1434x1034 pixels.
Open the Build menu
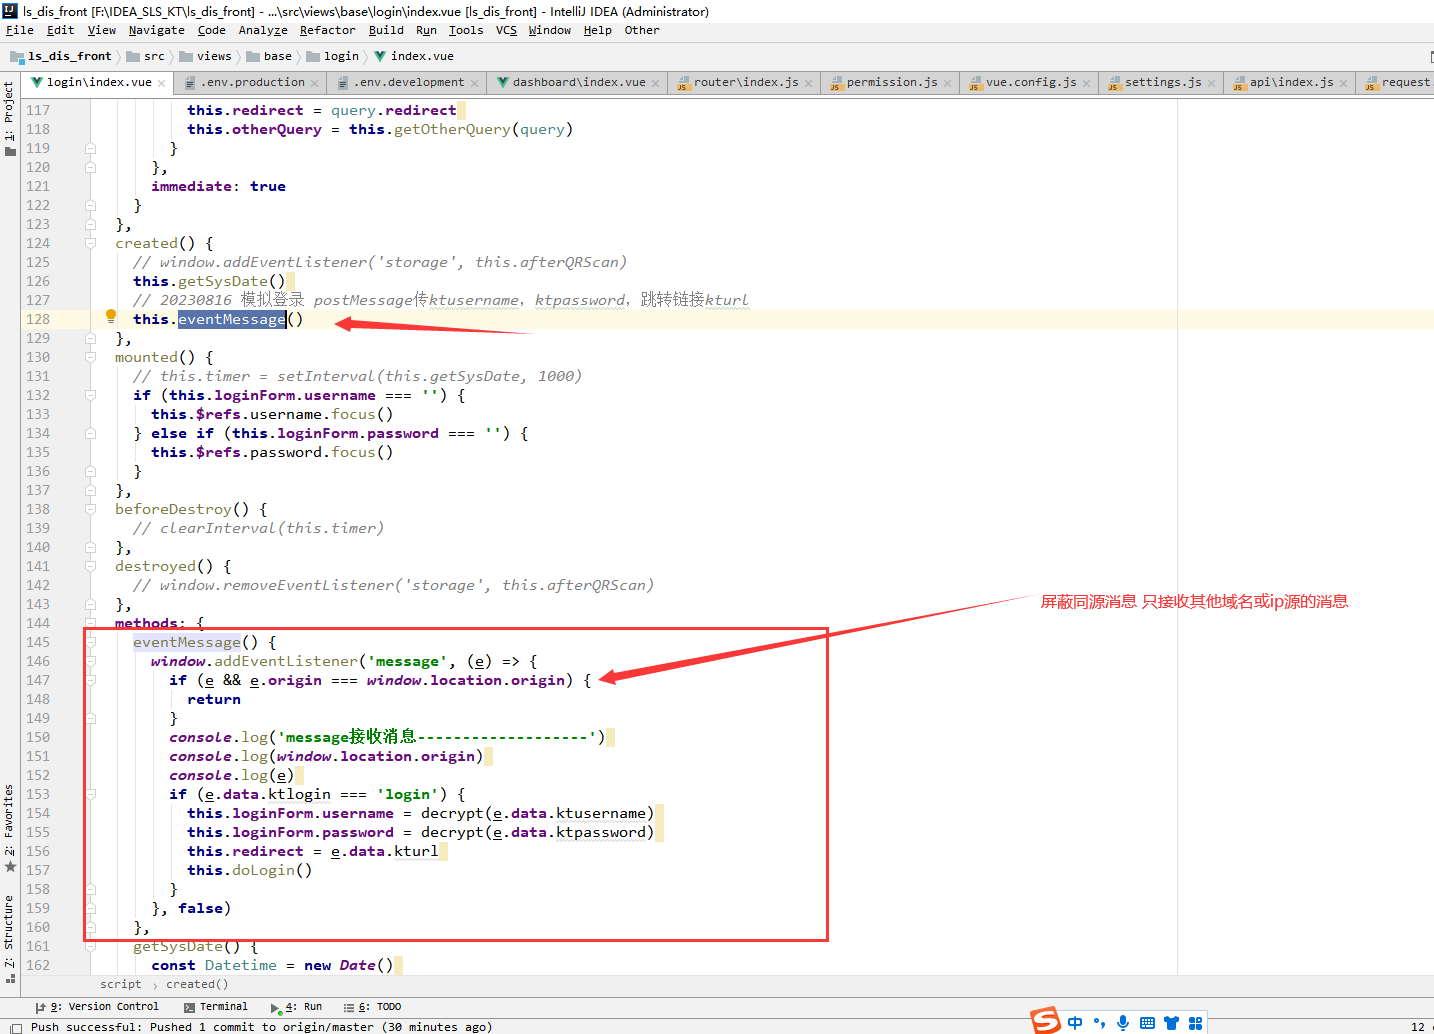386,30
